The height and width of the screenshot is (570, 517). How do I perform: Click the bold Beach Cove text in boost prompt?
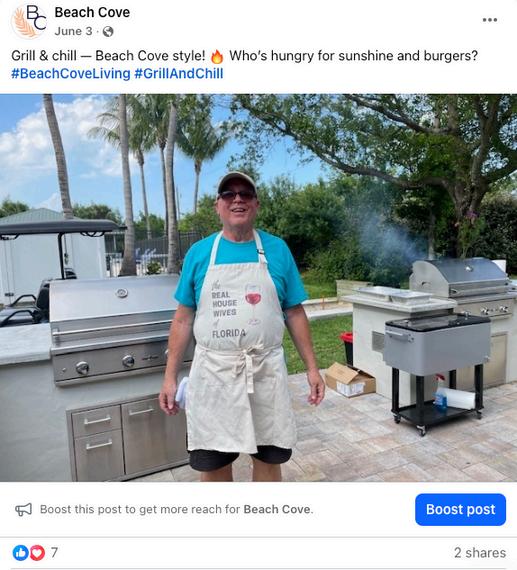tap(278, 509)
